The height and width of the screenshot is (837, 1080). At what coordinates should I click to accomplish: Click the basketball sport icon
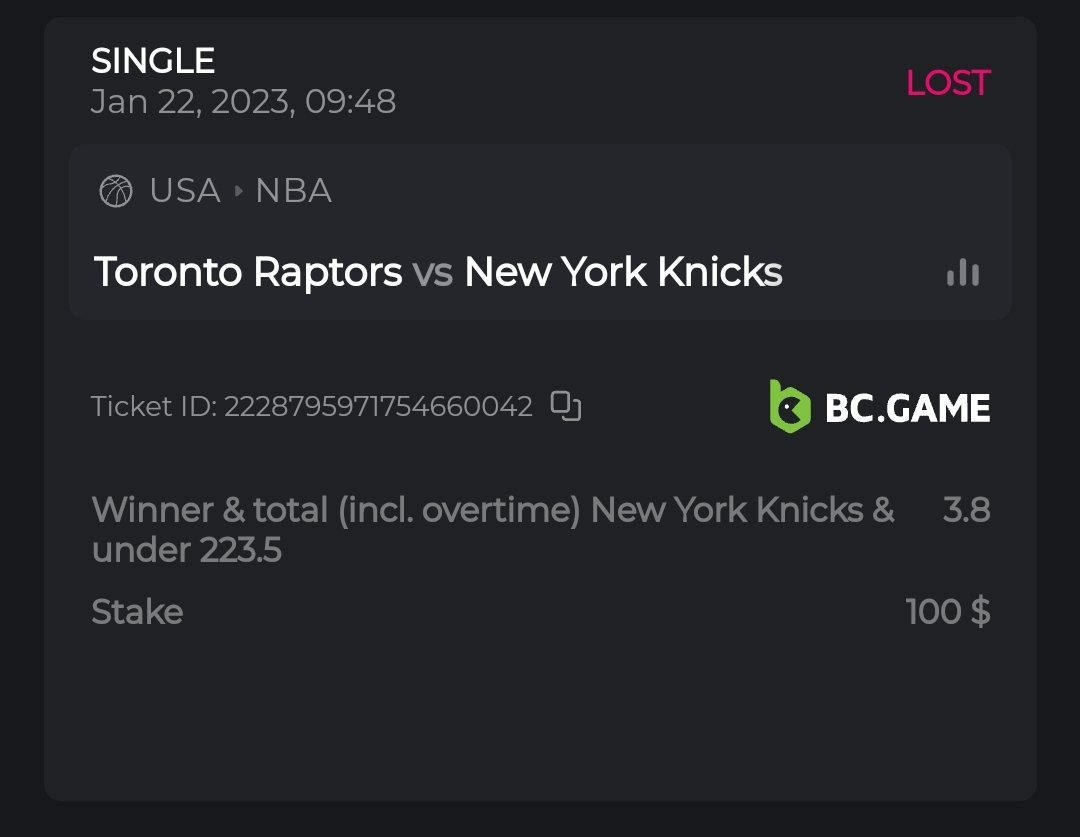coord(116,191)
